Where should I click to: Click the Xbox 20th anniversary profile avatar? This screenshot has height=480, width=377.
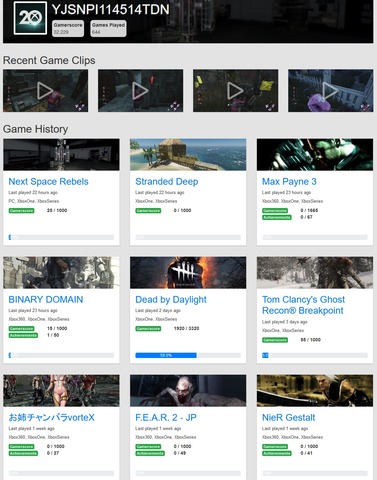[x=30, y=18]
